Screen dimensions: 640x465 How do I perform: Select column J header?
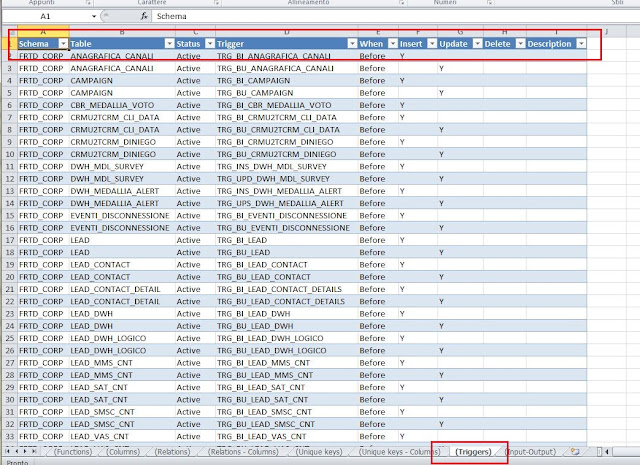click(x=606, y=31)
